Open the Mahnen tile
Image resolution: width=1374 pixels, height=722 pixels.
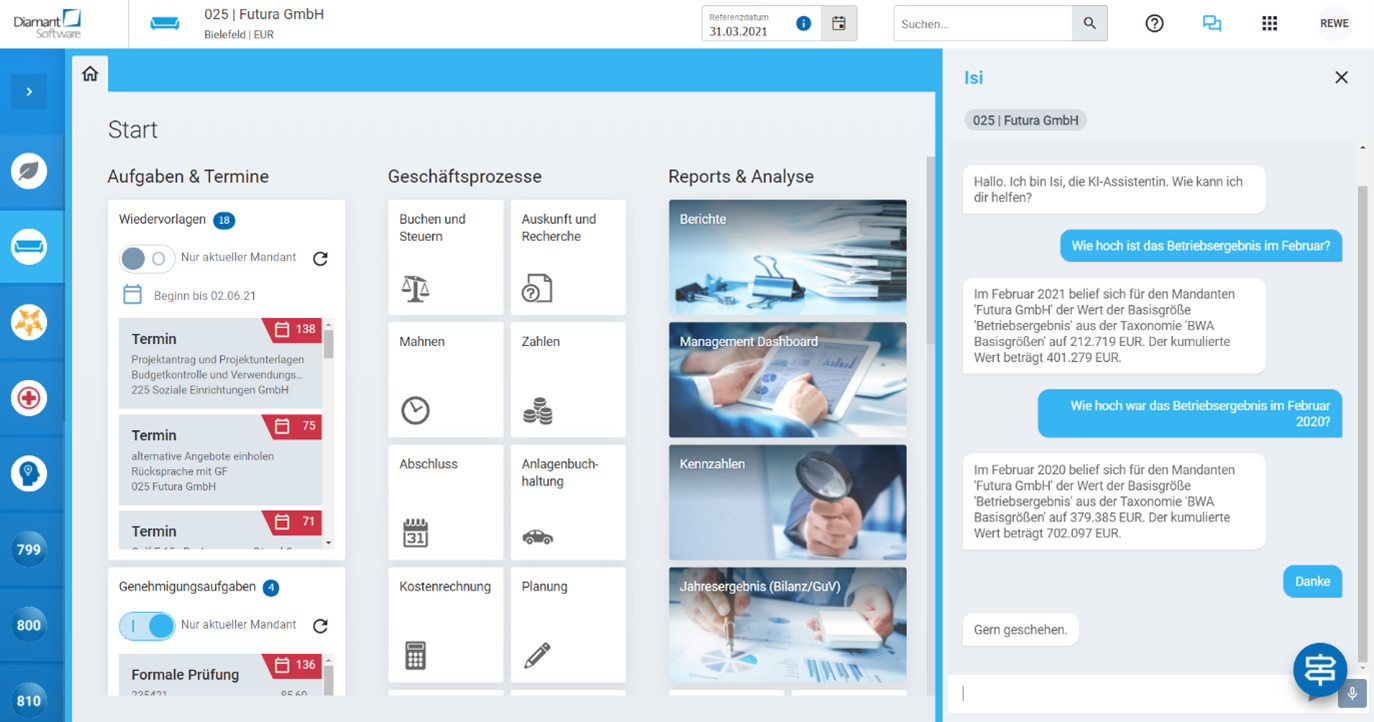(446, 380)
